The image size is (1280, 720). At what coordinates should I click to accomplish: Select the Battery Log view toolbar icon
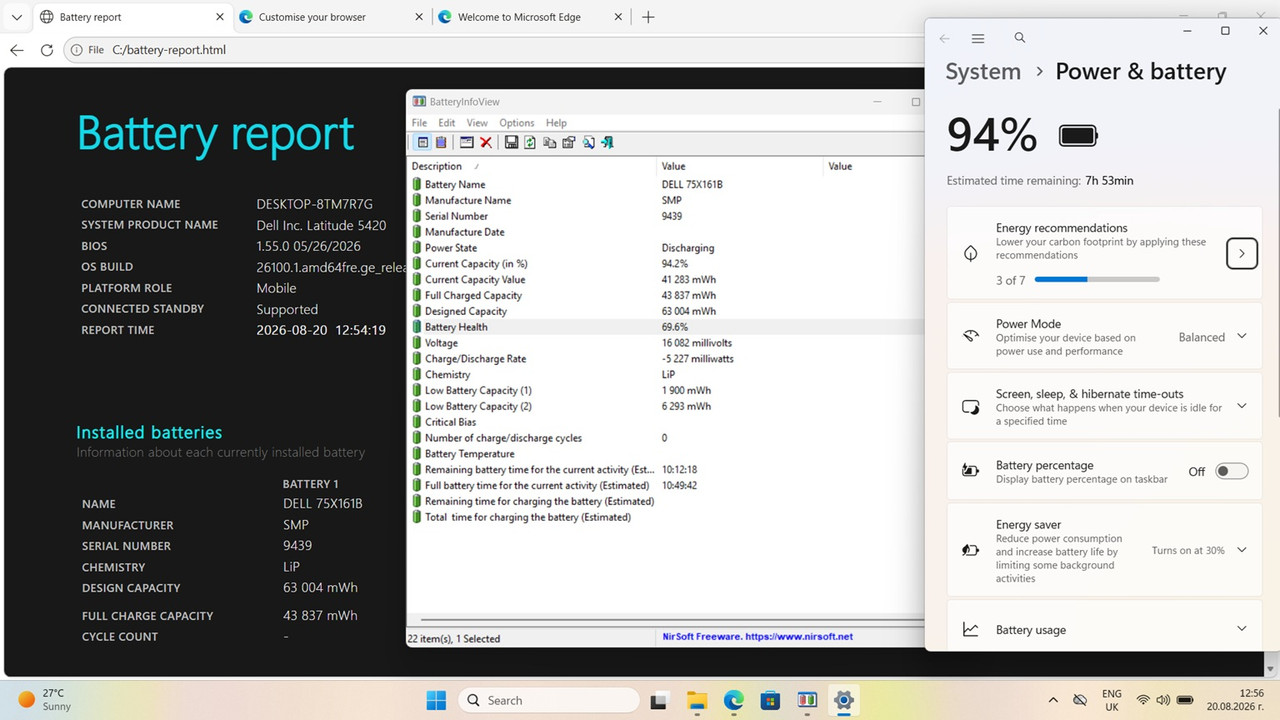(x=441, y=143)
